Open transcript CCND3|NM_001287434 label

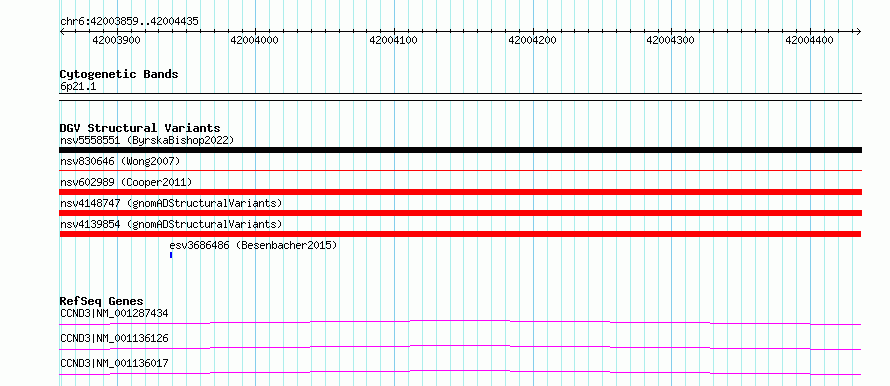(x=114, y=313)
